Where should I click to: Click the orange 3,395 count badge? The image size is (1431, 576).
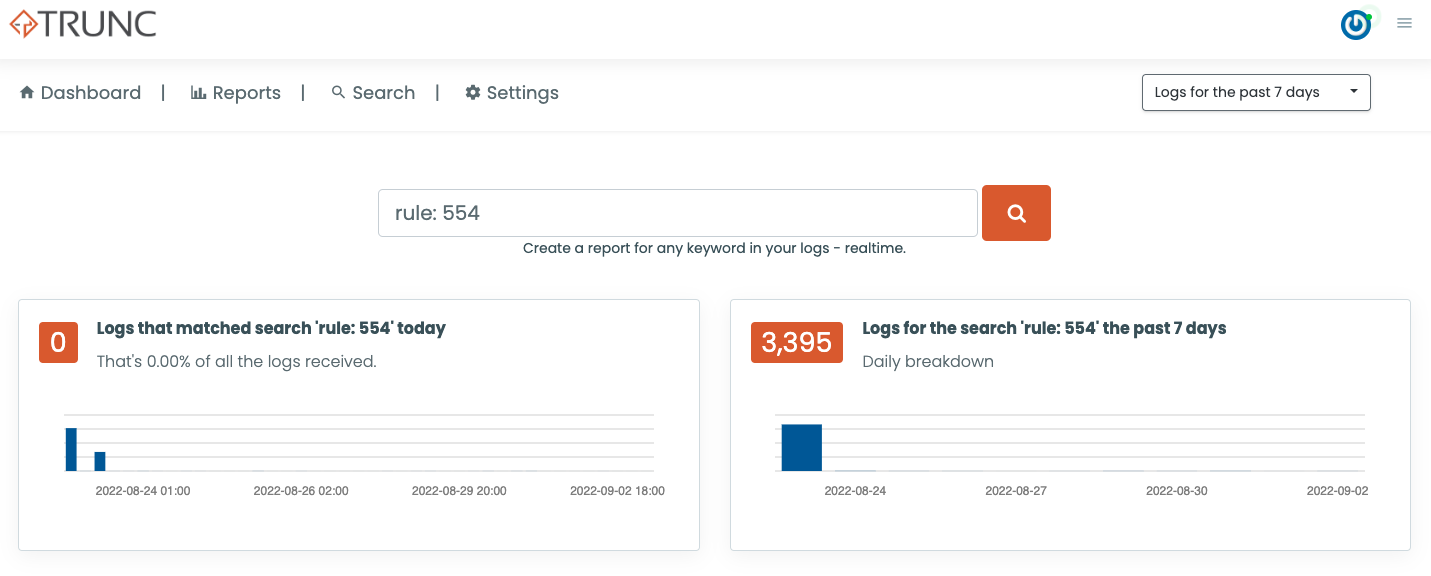[797, 342]
